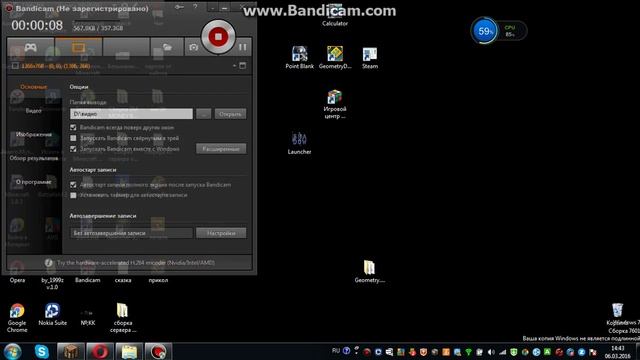Click the volume speaker tray icon
640x360 pixels.
point(491,352)
